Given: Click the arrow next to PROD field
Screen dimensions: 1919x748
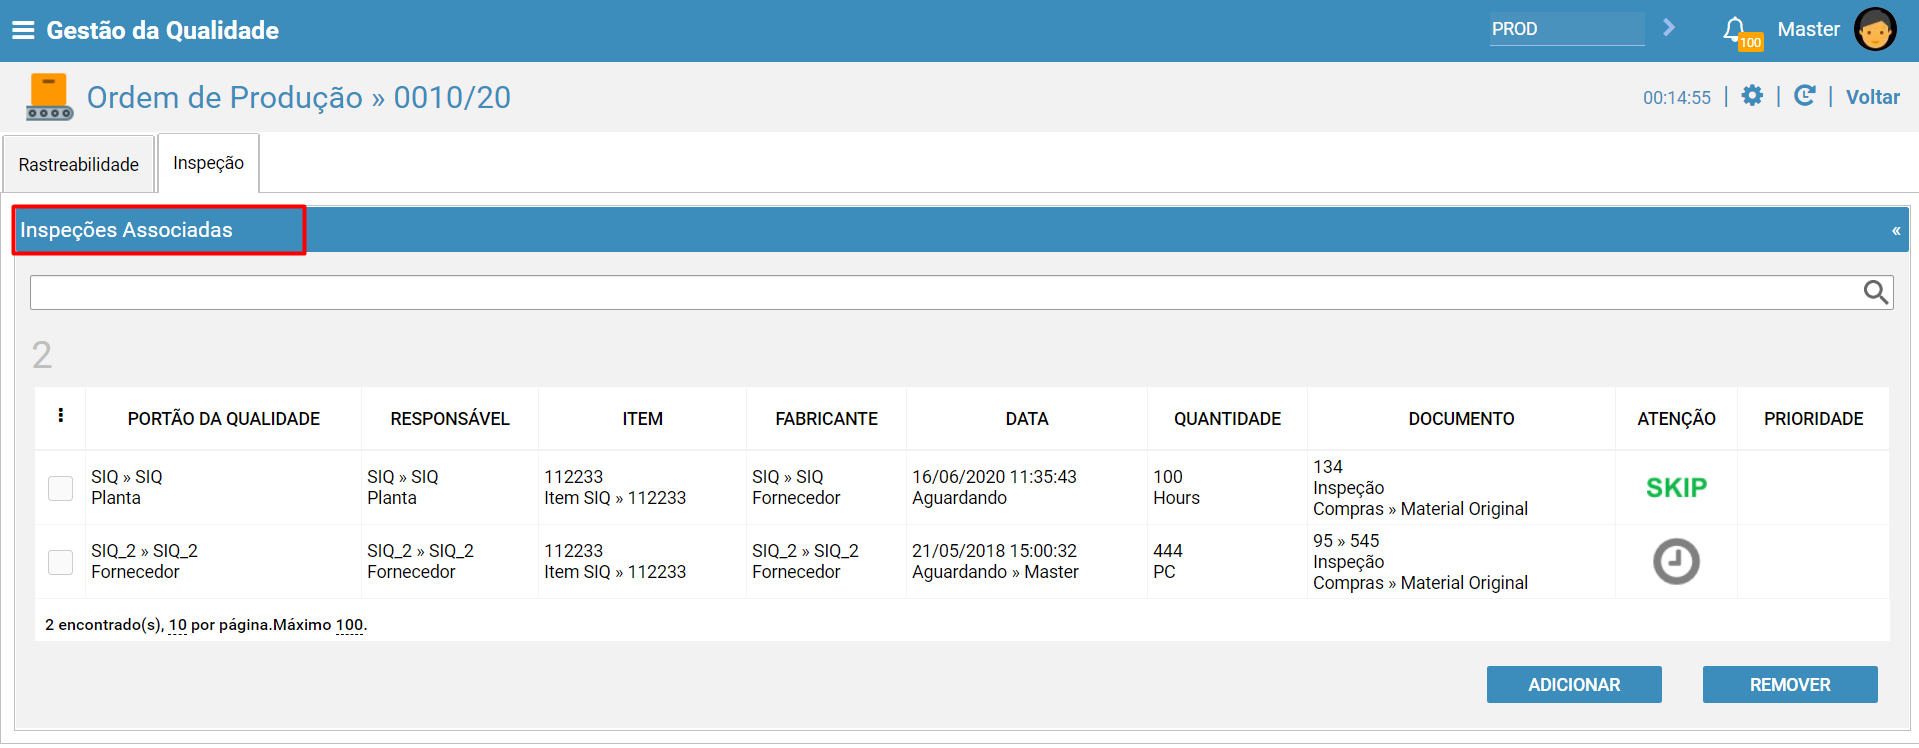Looking at the screenshot, I should coord(1668,28).
